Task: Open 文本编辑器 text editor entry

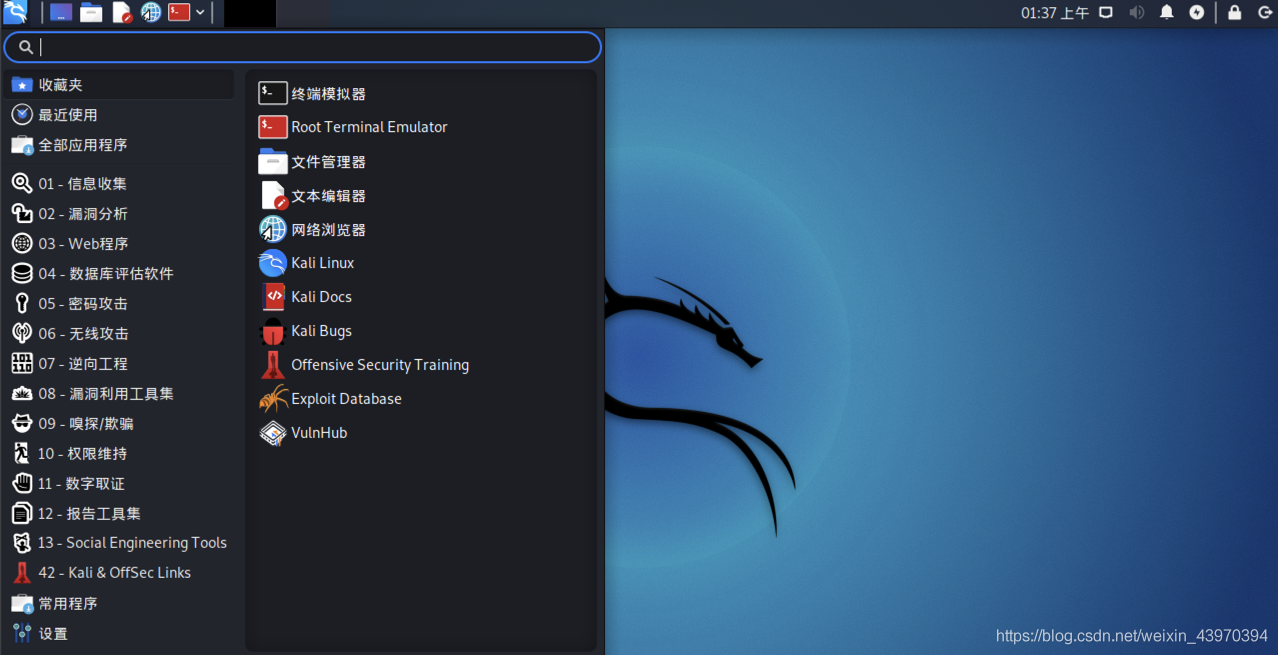Action: [421, 196]
